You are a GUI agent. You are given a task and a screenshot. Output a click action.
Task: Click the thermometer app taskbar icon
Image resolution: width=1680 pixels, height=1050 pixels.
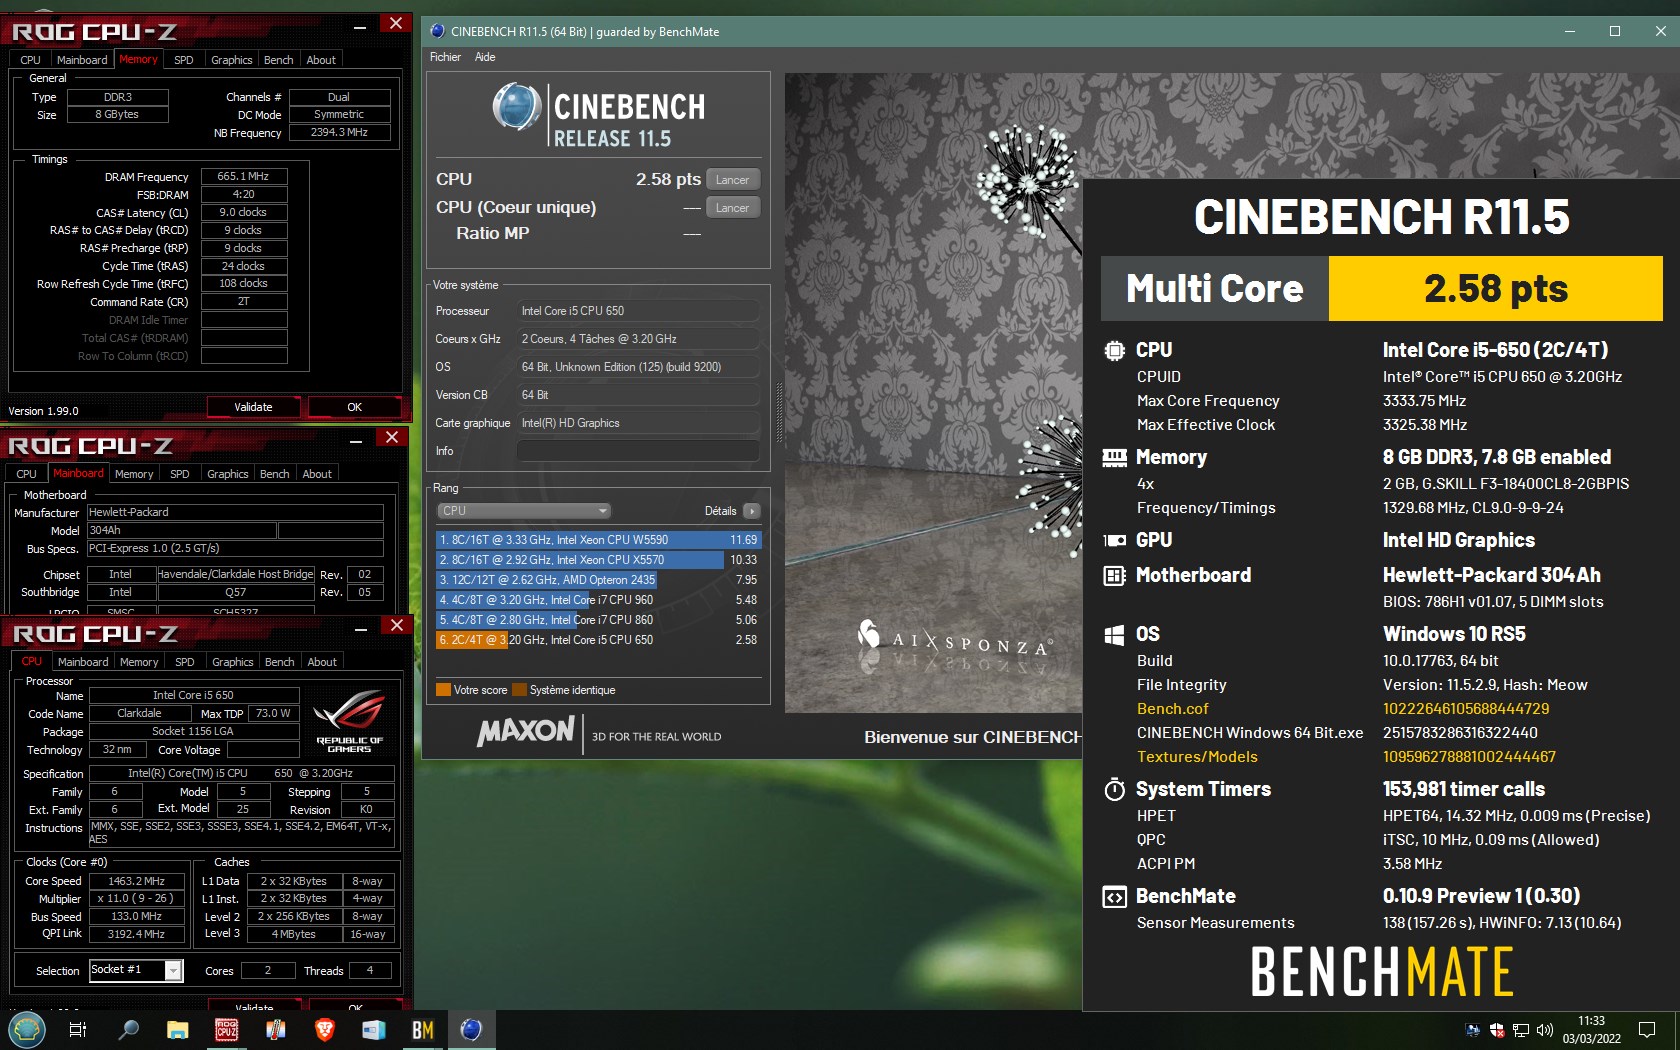click(x=276, y=1030)
